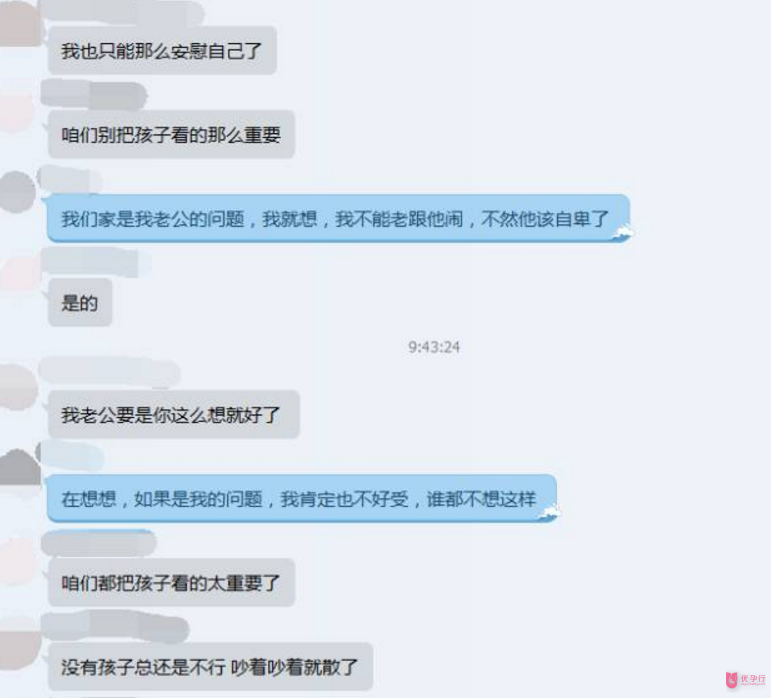Click the 9:43:24 timestamp
Viewport: 771px width, 698px height.
click(x=434, y=347)
